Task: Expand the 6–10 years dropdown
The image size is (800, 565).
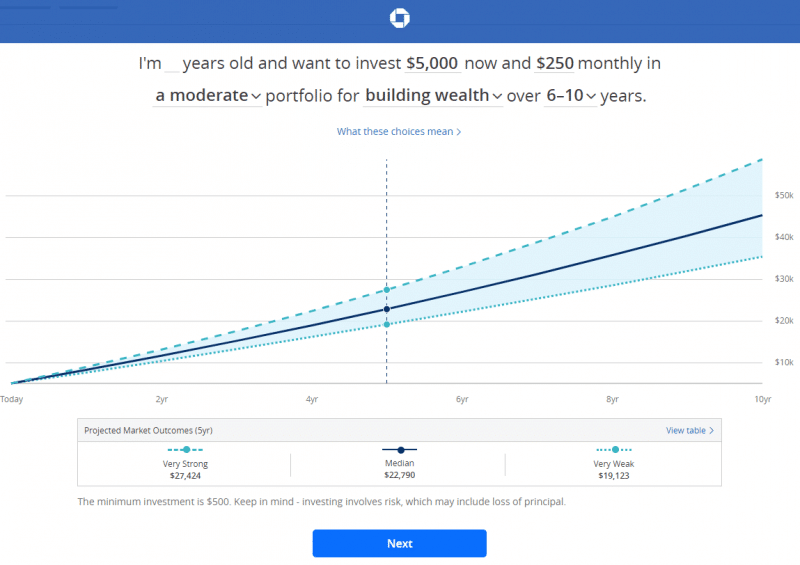Action: [570, 96]
